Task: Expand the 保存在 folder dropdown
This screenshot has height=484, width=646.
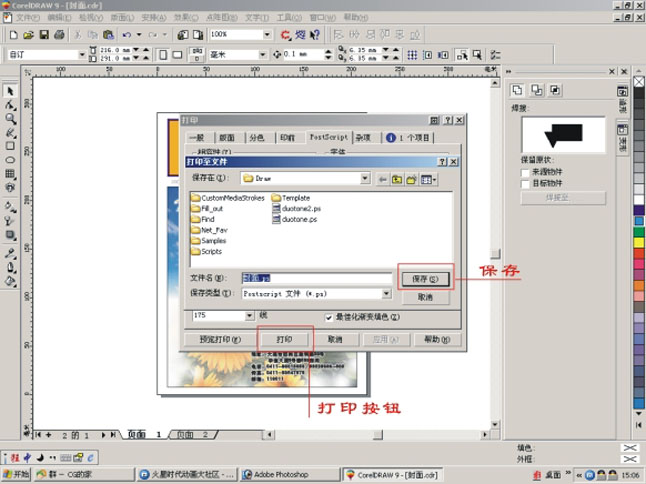Action: [x=364, y=179]
